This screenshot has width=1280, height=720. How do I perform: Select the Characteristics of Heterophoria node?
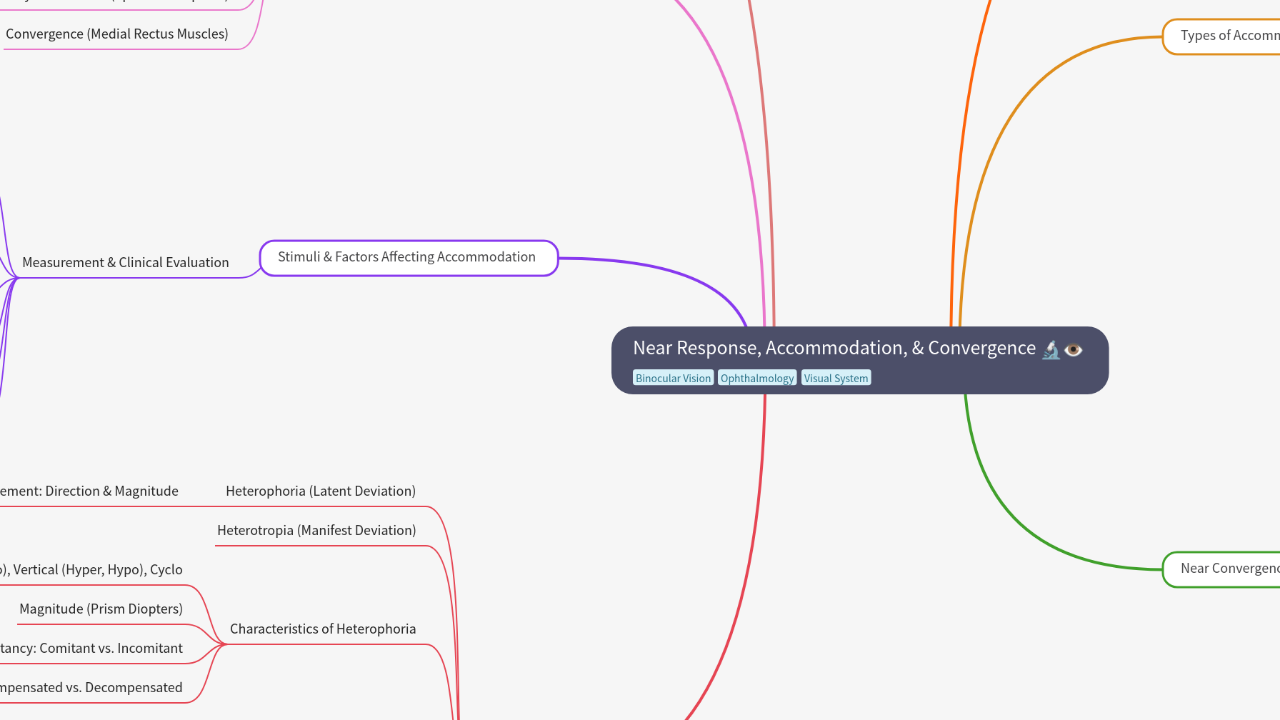(x=323, y=629)
